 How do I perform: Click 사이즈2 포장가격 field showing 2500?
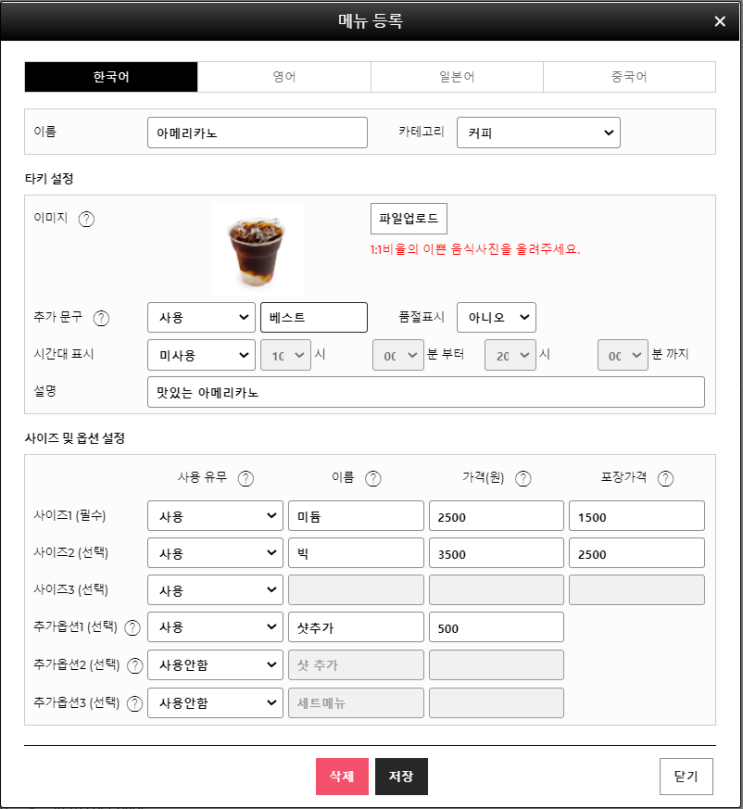pyautogui.click(x=637, y=553)
